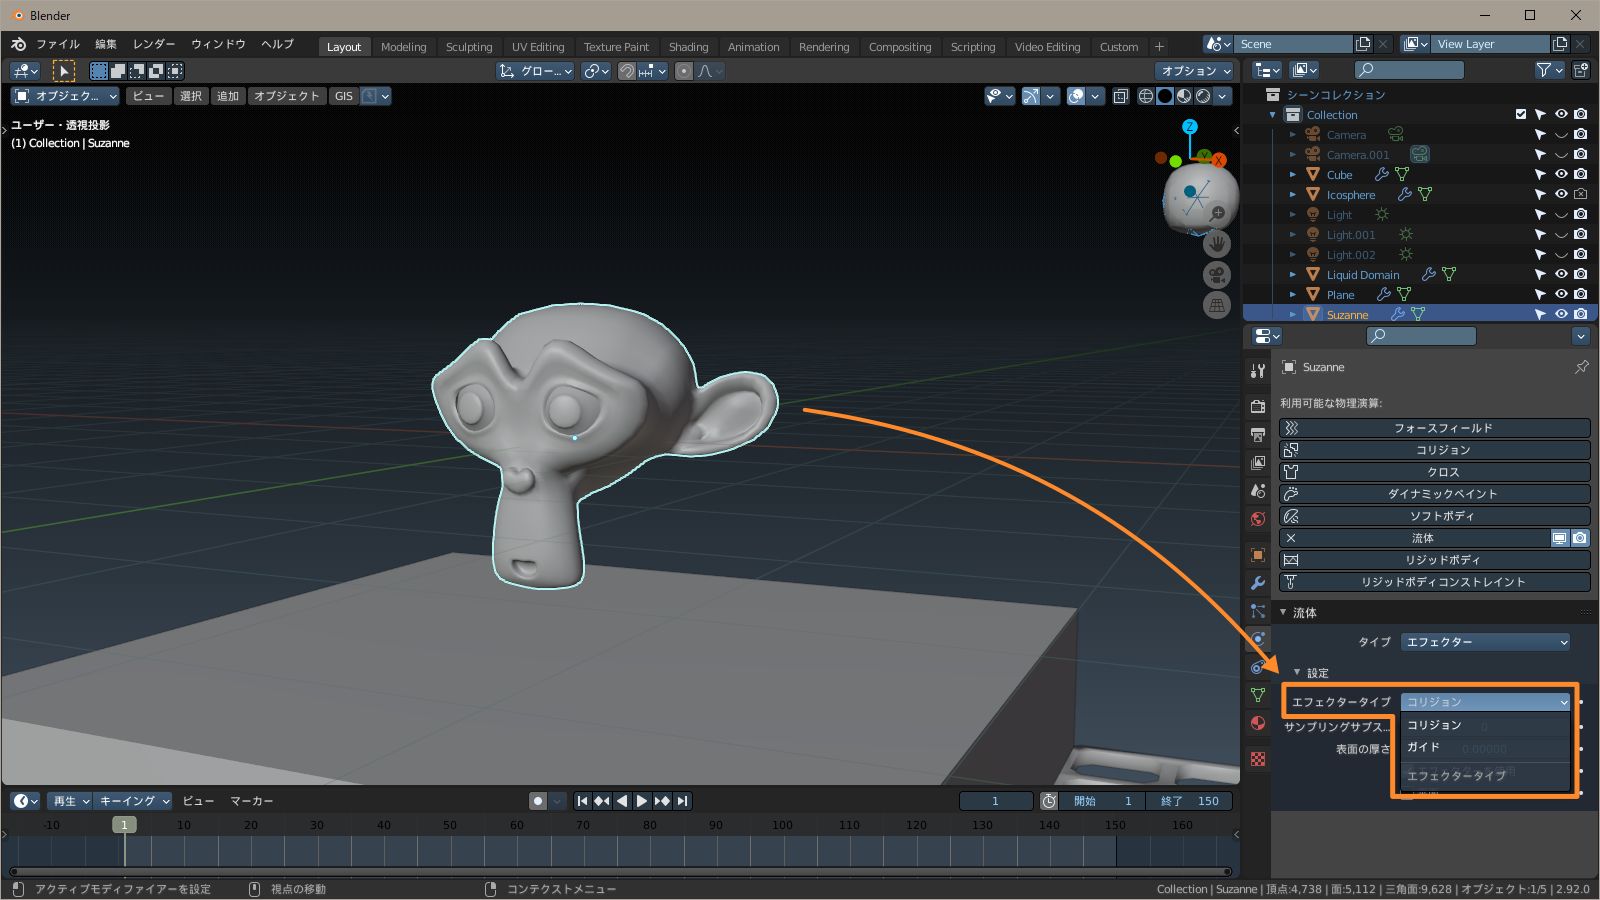Uncheck the Collection exclude checkbox

[x=1521, y=114]
